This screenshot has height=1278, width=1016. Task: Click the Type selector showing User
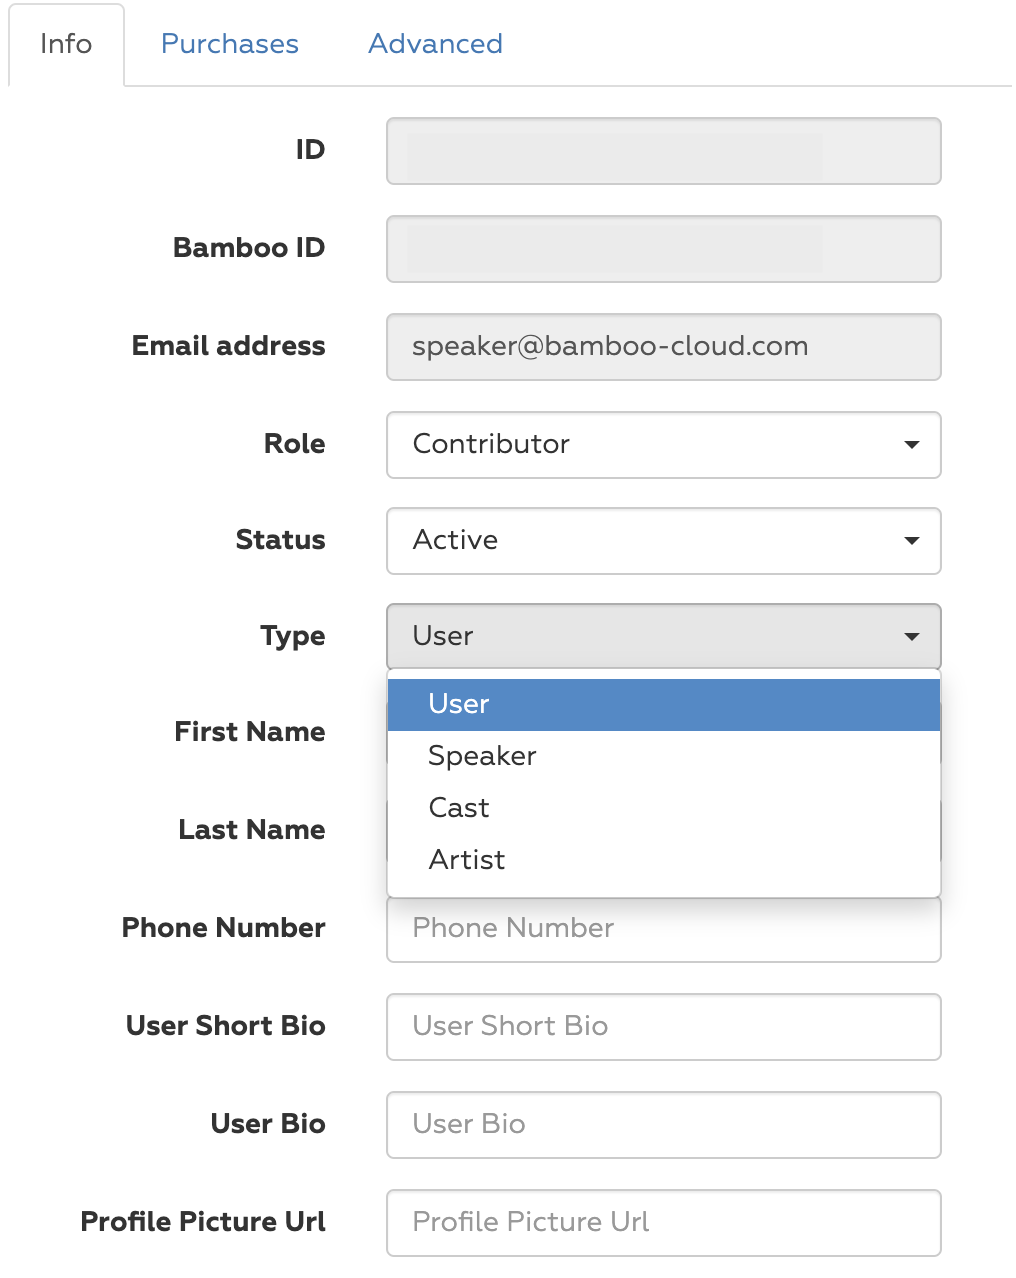[x=664, y=636]
